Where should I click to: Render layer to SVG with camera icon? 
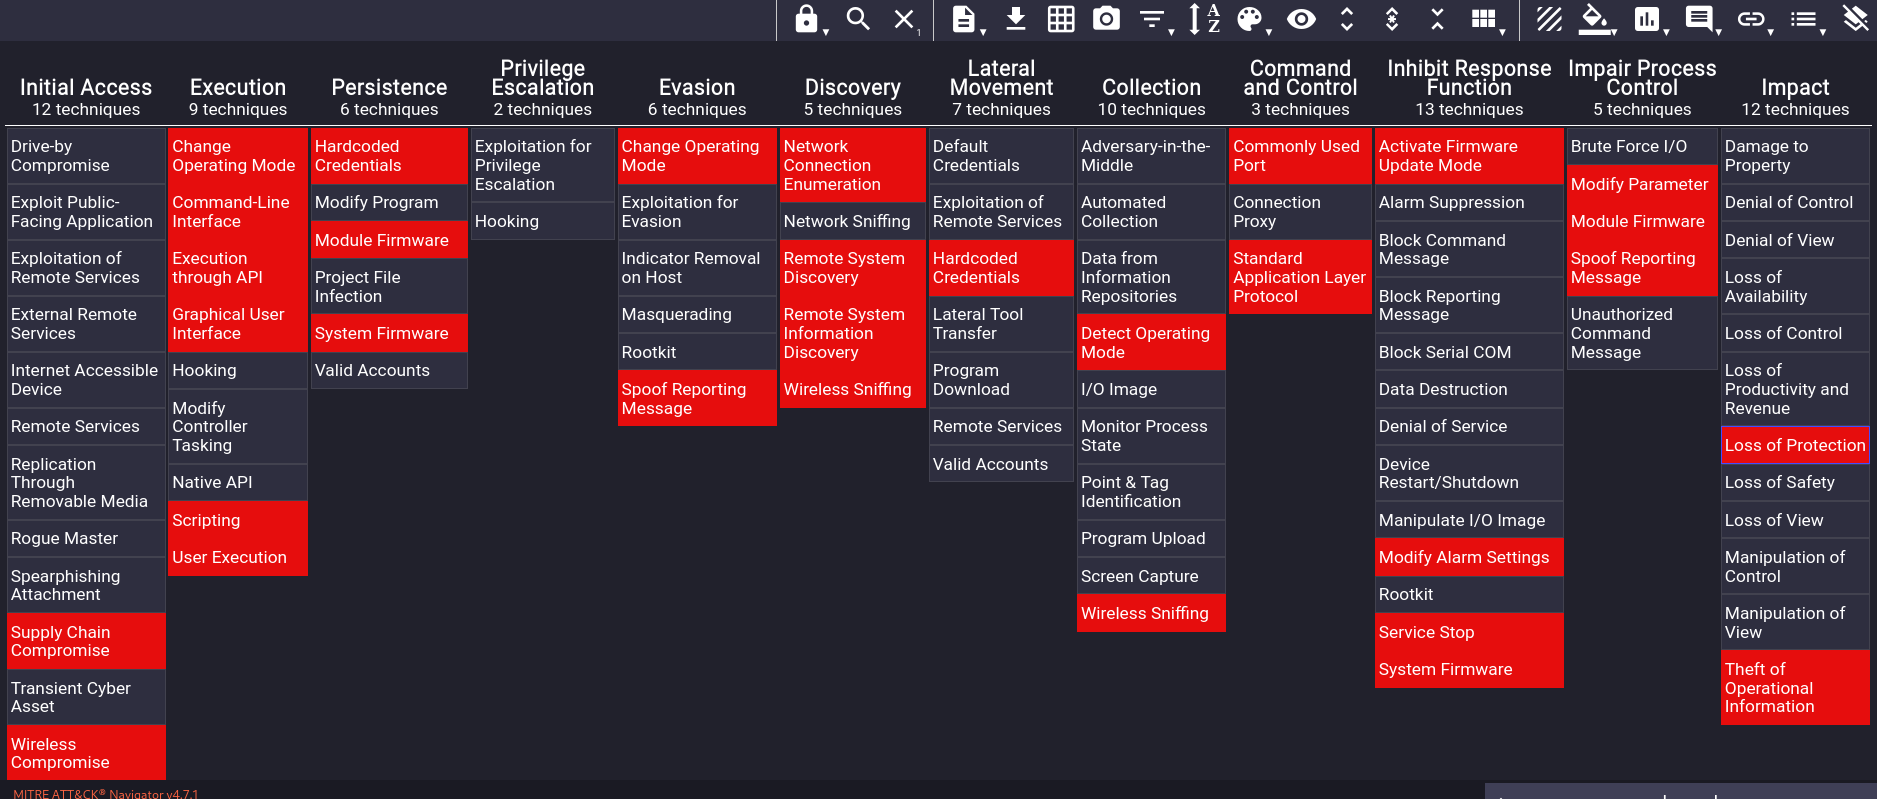[x=1106, y=19]
